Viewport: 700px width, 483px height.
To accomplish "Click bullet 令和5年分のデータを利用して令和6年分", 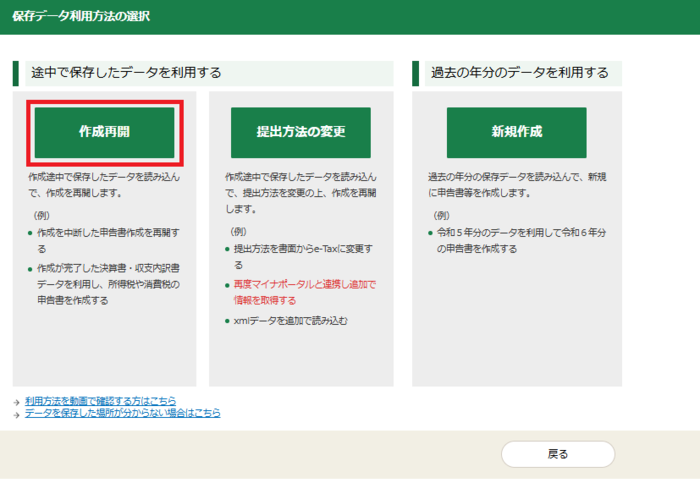I will click(521, 241).
